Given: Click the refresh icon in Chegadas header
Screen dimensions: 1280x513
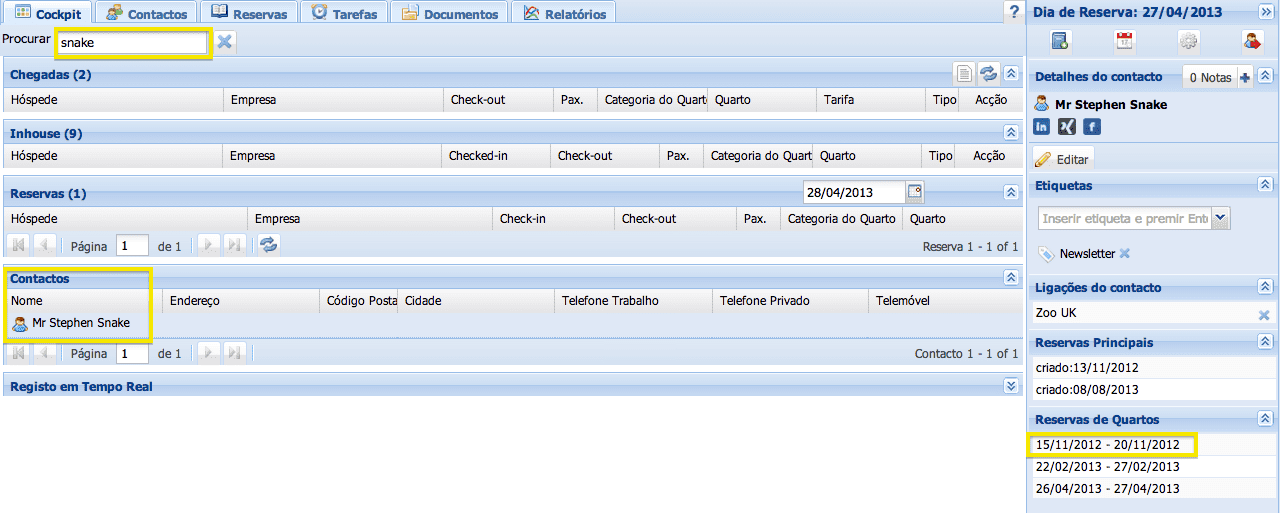Looking at the screenshot, I should [988, 73].
